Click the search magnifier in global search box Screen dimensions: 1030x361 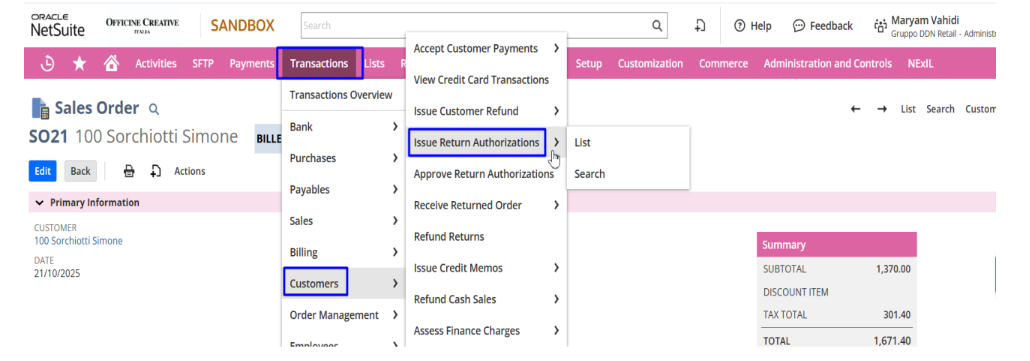click(657, 26)
